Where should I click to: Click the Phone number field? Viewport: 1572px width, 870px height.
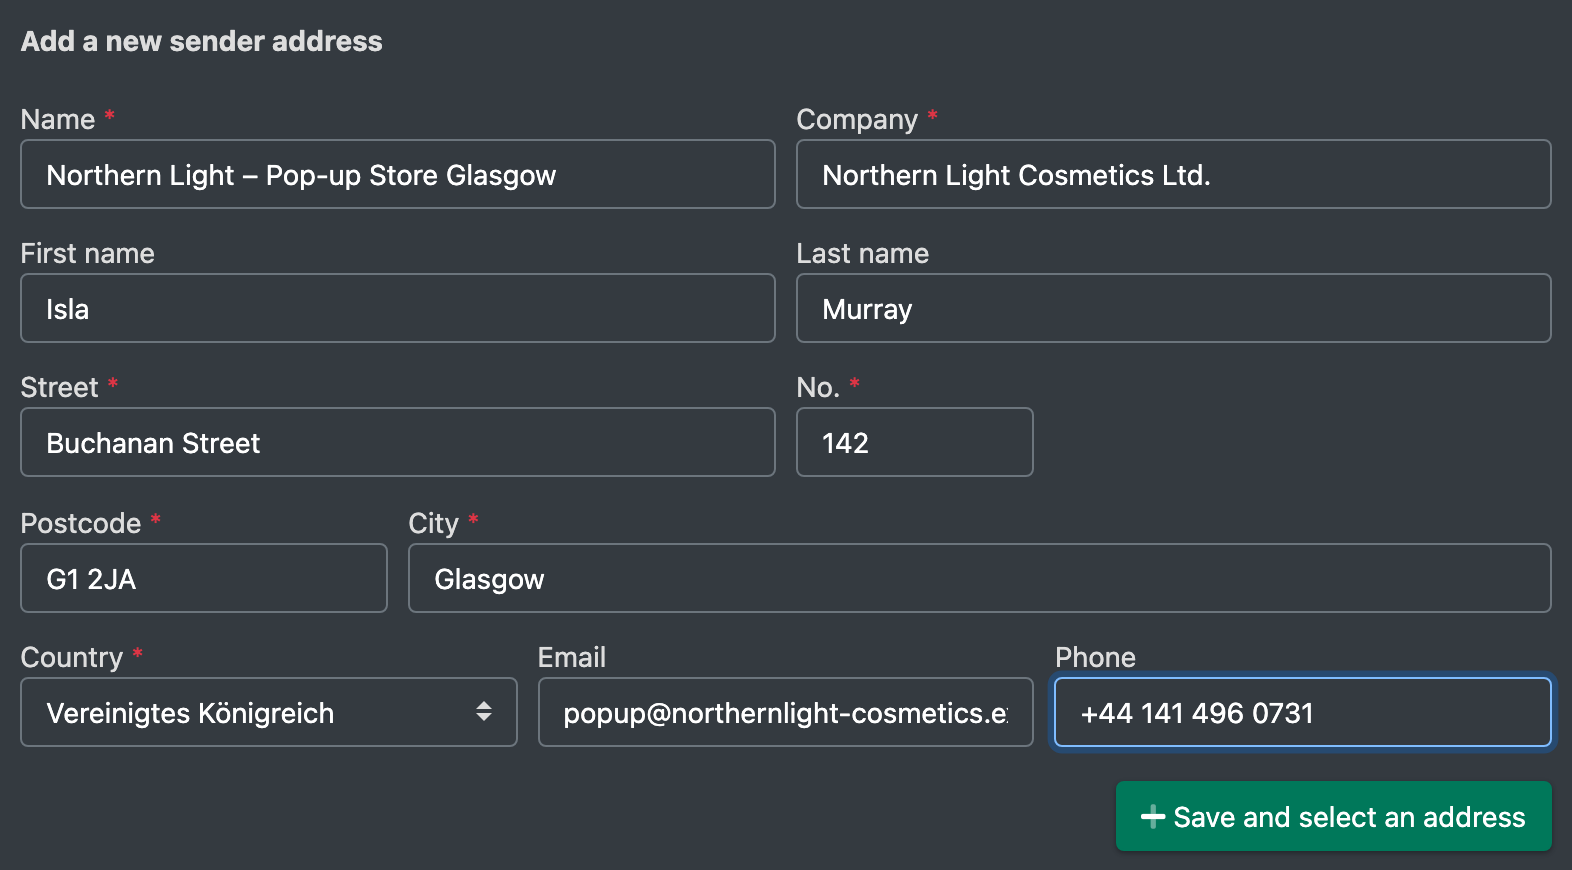[x=1303, y=712]
